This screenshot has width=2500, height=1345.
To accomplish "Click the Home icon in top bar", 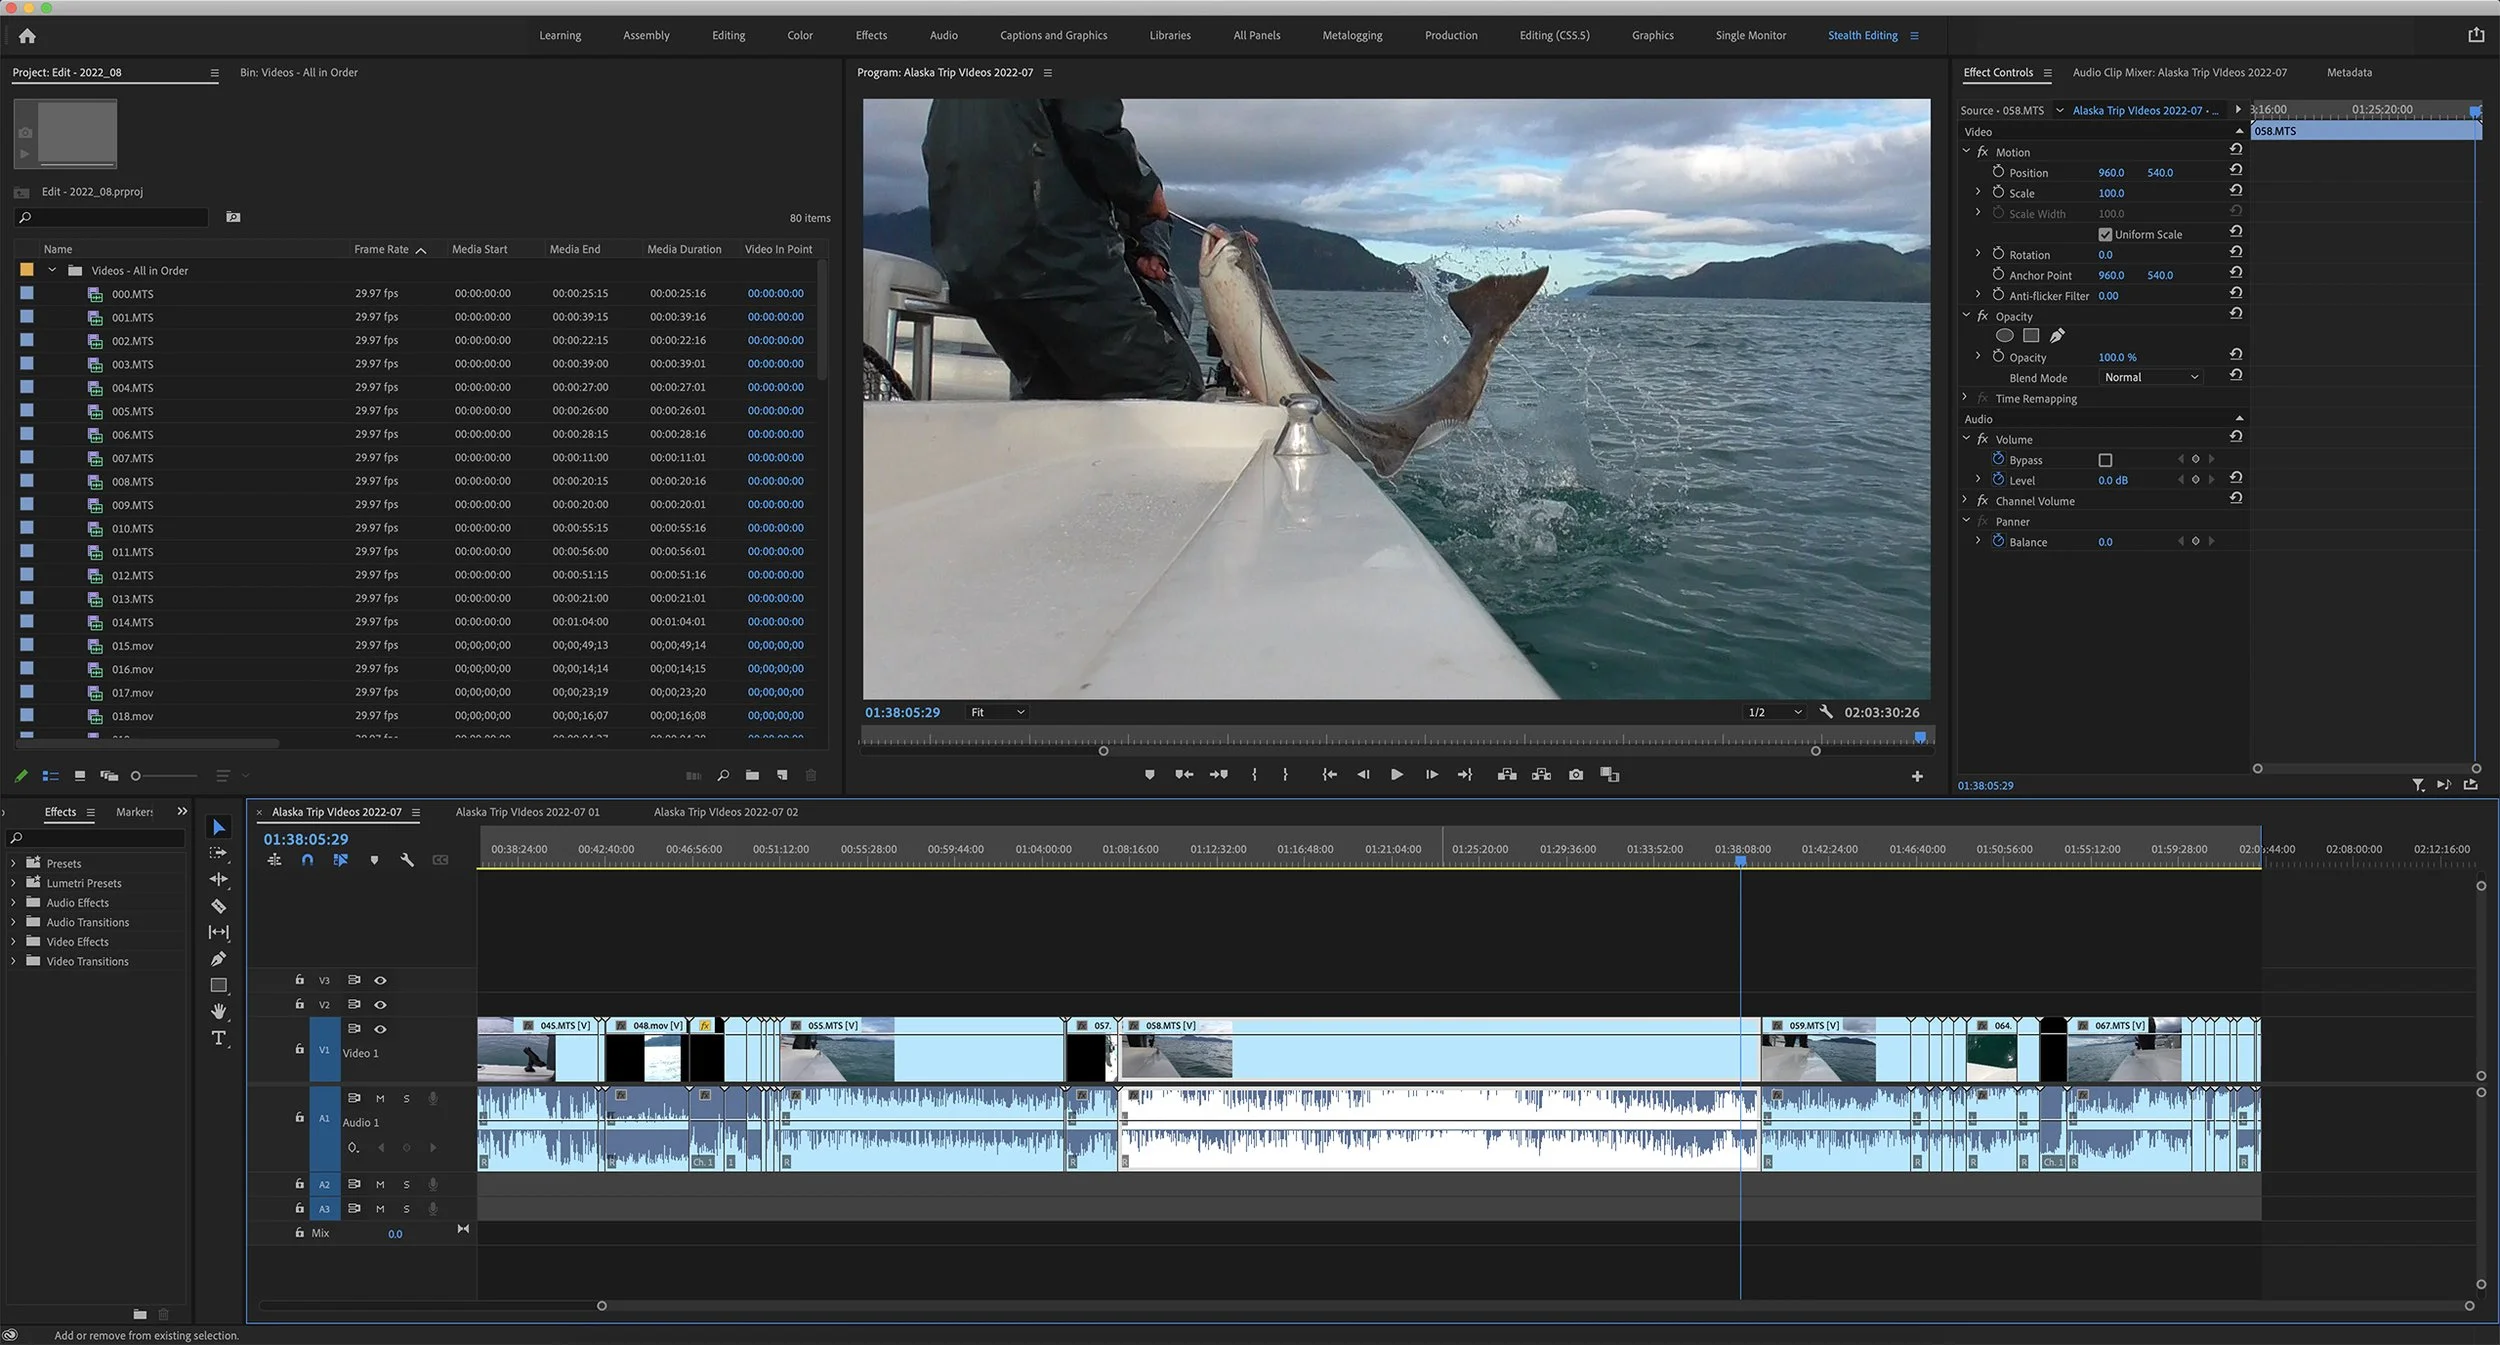I will 27,36.
